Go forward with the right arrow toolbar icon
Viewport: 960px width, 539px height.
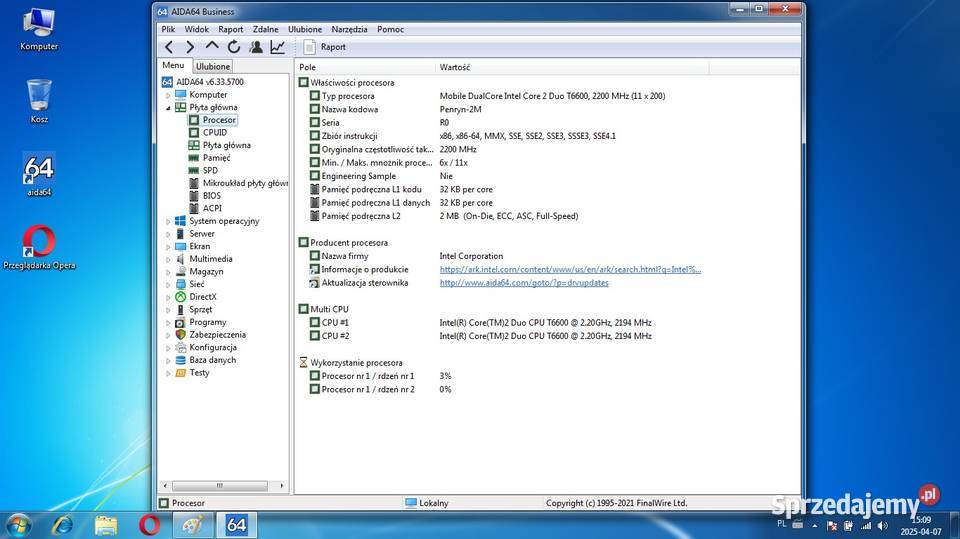tap(190, 47)
